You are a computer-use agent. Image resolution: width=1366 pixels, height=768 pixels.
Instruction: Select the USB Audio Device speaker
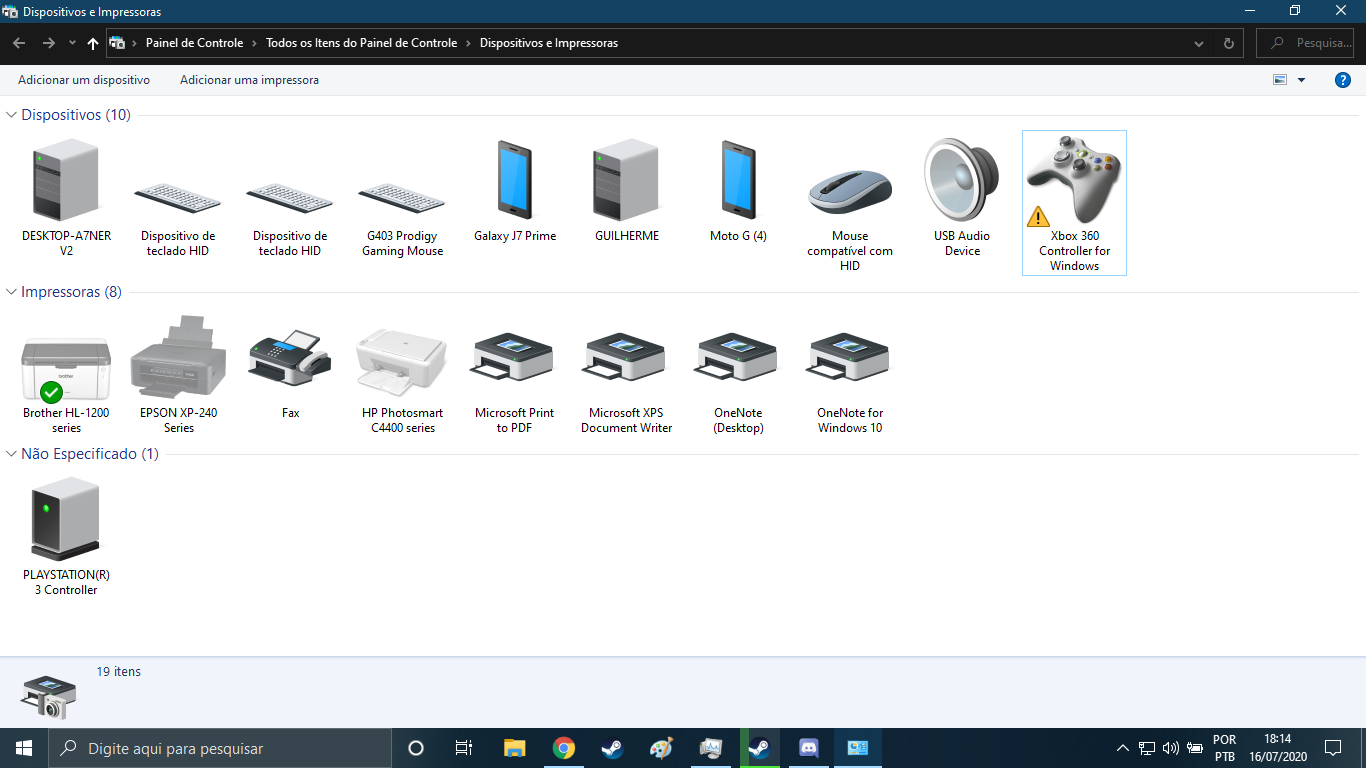click(962, 197)
